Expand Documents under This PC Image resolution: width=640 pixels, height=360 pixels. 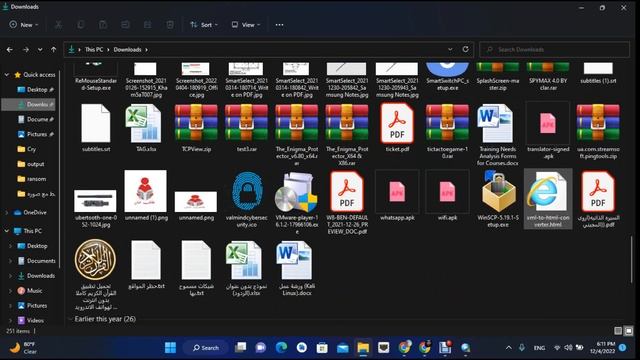pos(11,261)
